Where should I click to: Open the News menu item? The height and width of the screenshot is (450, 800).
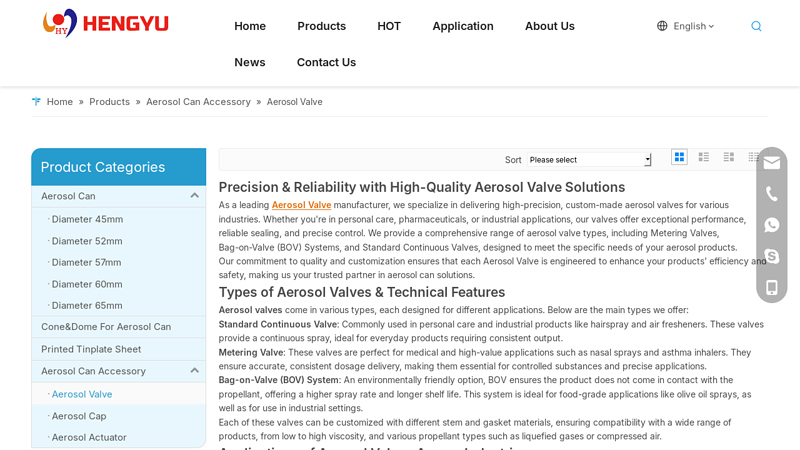pyautogui.click(x=249, y=62)
